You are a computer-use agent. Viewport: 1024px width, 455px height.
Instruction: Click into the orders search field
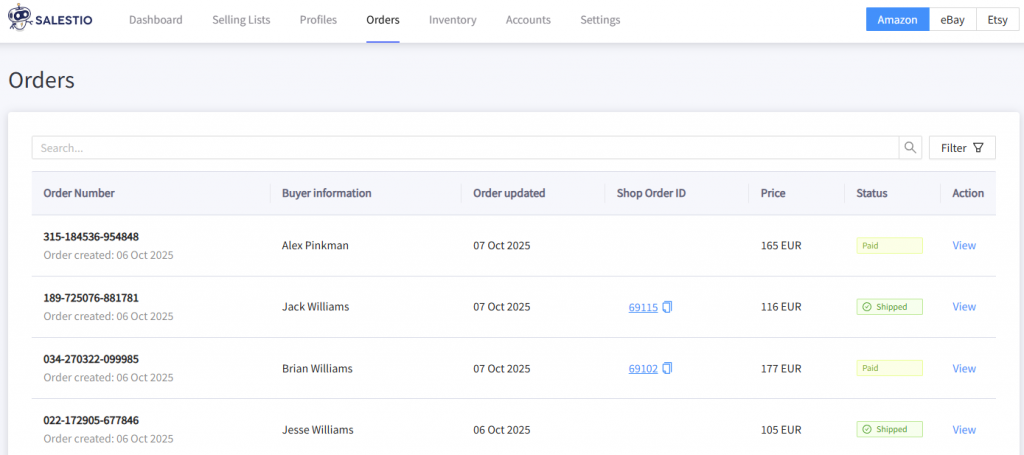465,148
